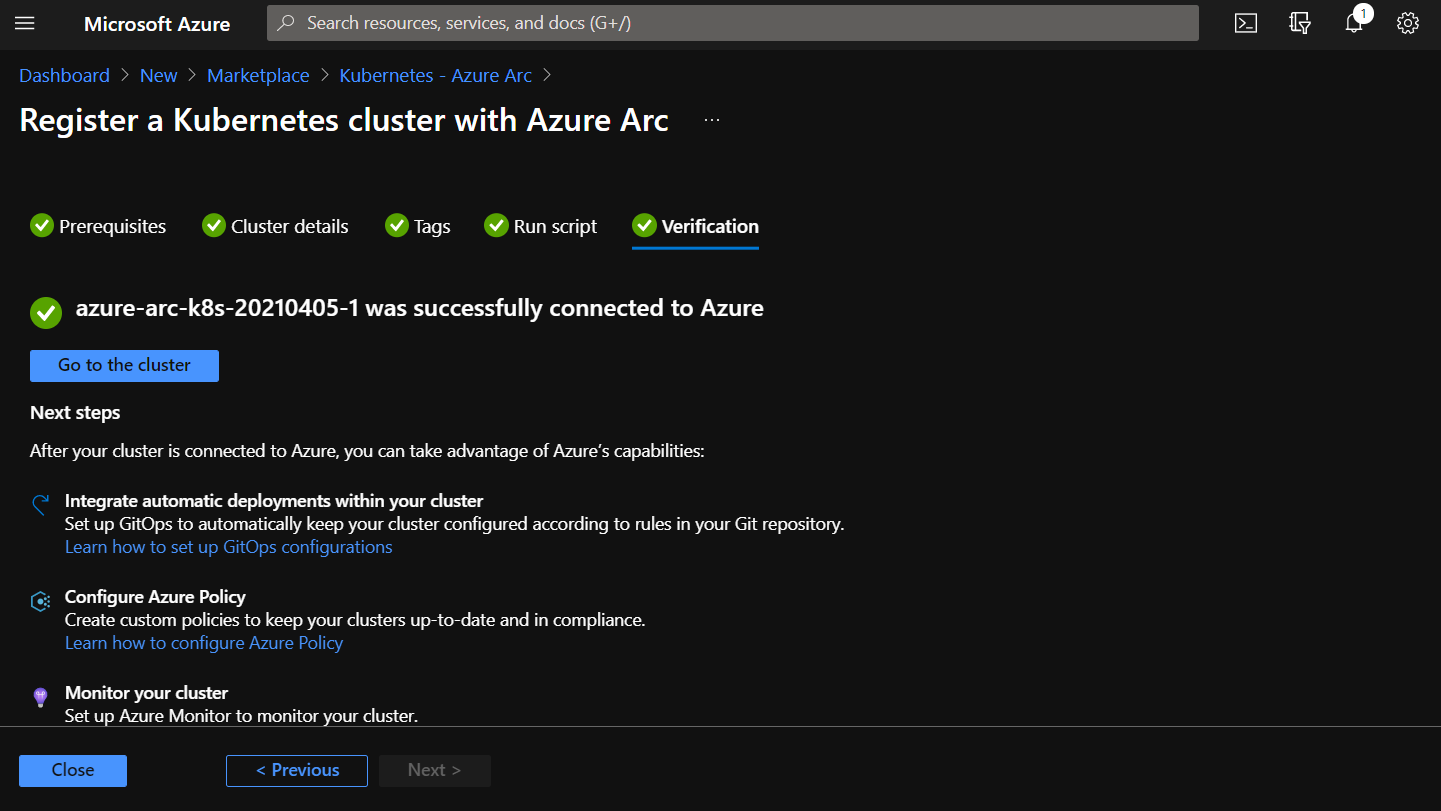
Task: Click the Monitor your cluster lightbulb icon
Action: 41,697
